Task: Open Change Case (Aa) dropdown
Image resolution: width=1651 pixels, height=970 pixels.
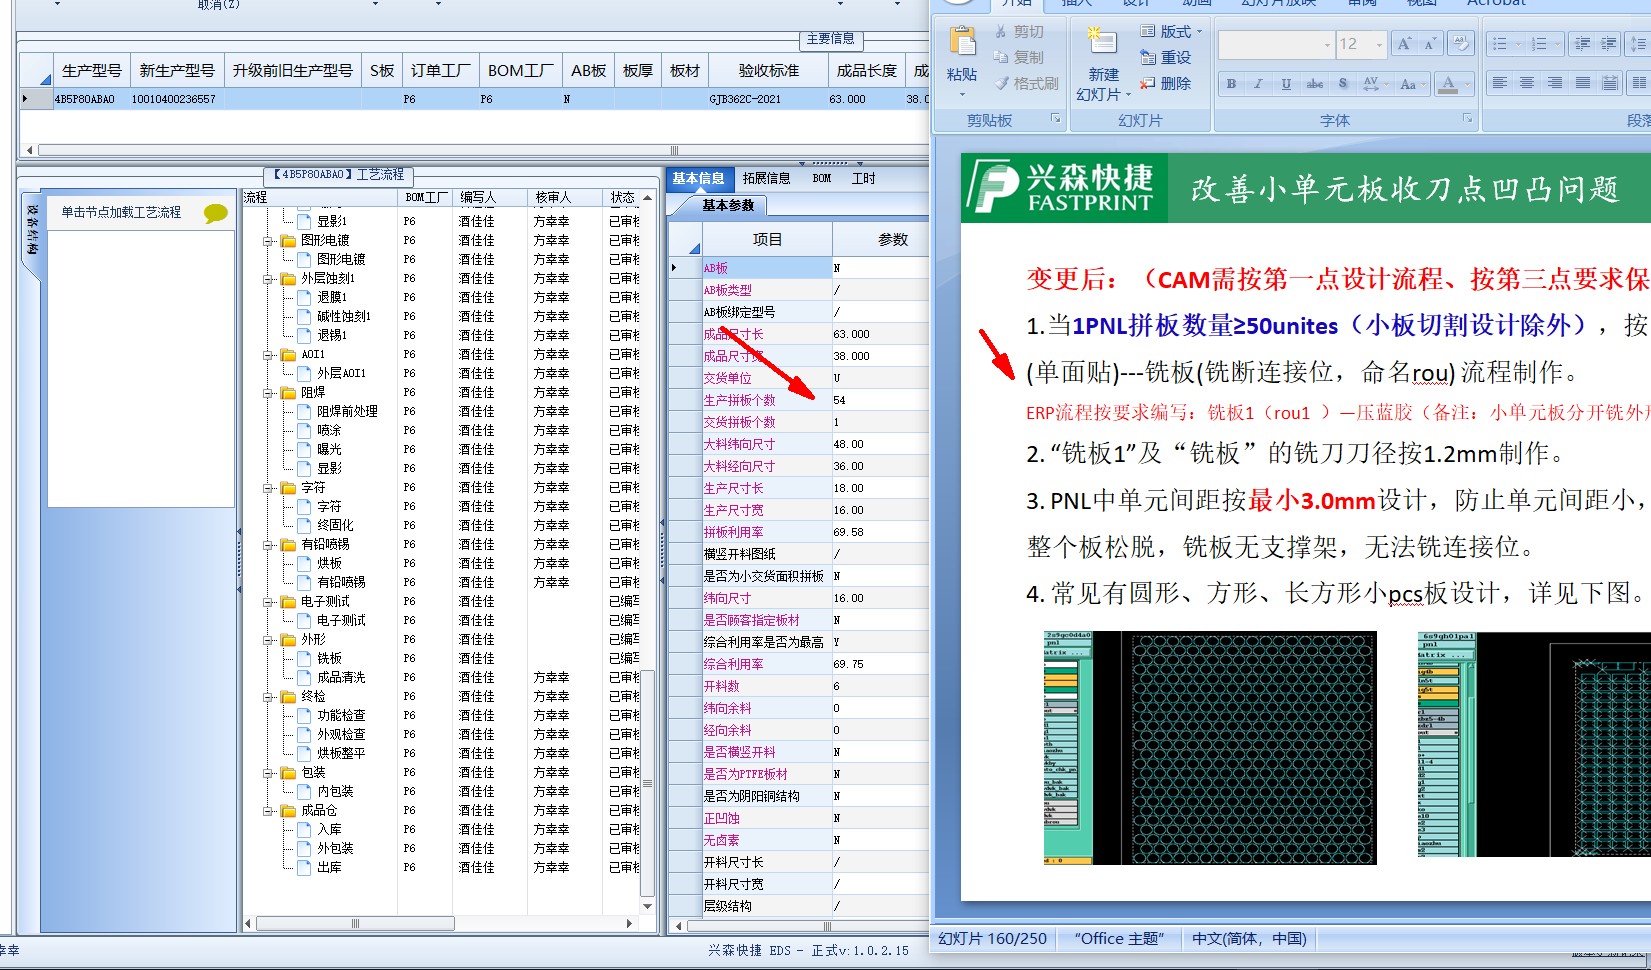Action: [x=1411, y=84]
